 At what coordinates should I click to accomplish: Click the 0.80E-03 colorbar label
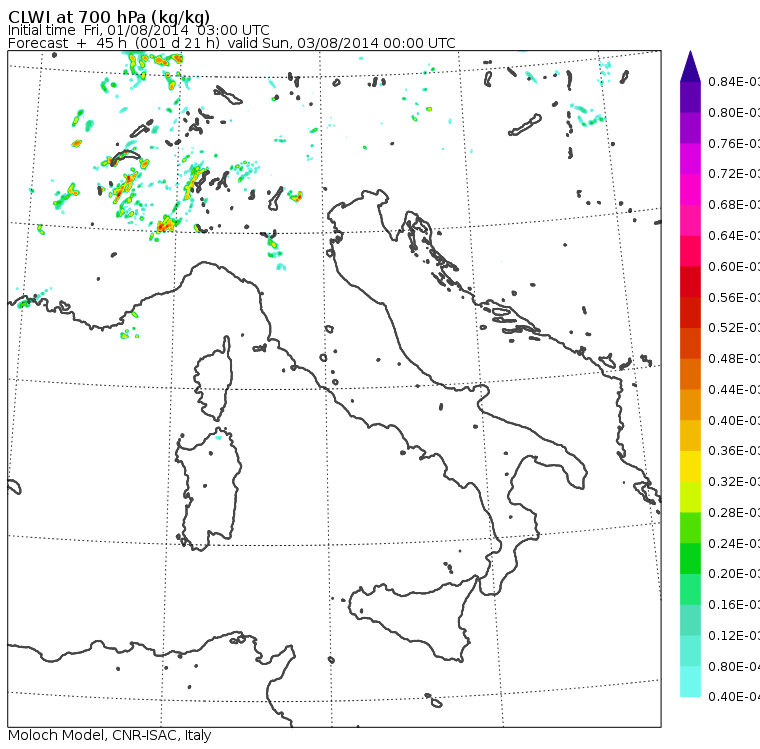coord(734,112)
